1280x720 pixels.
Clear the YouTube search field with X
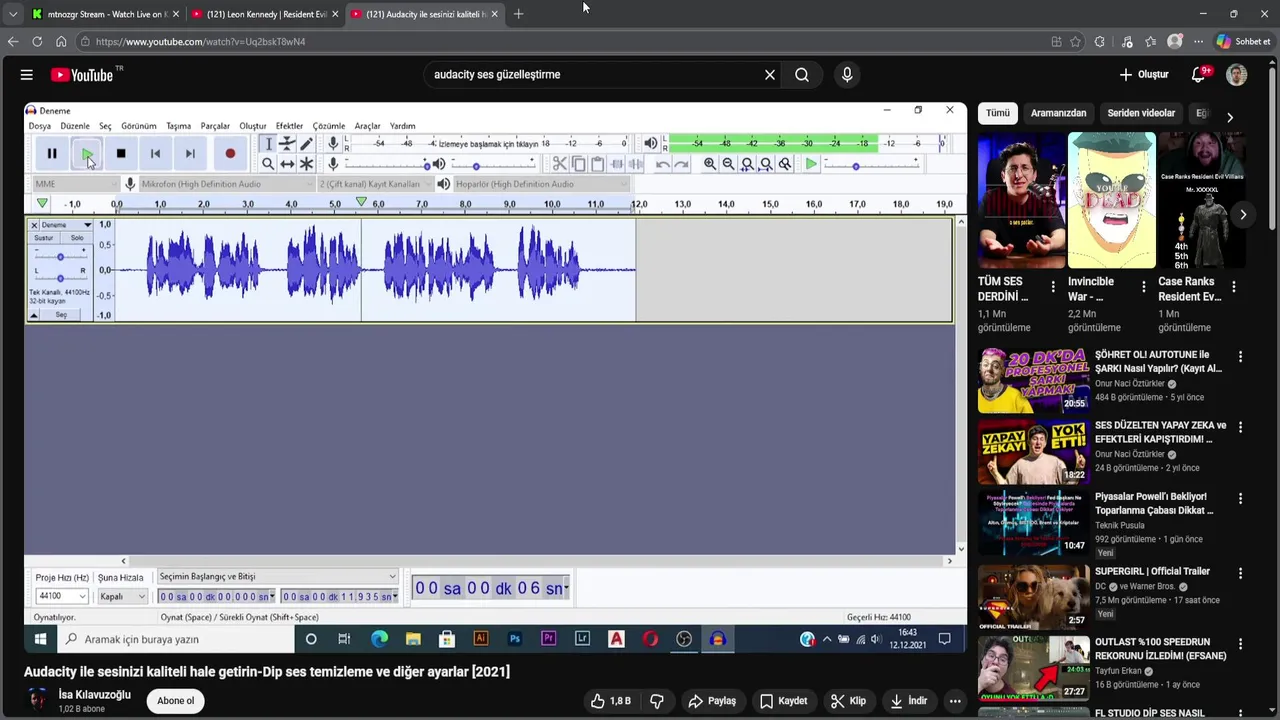click(770, 75)
